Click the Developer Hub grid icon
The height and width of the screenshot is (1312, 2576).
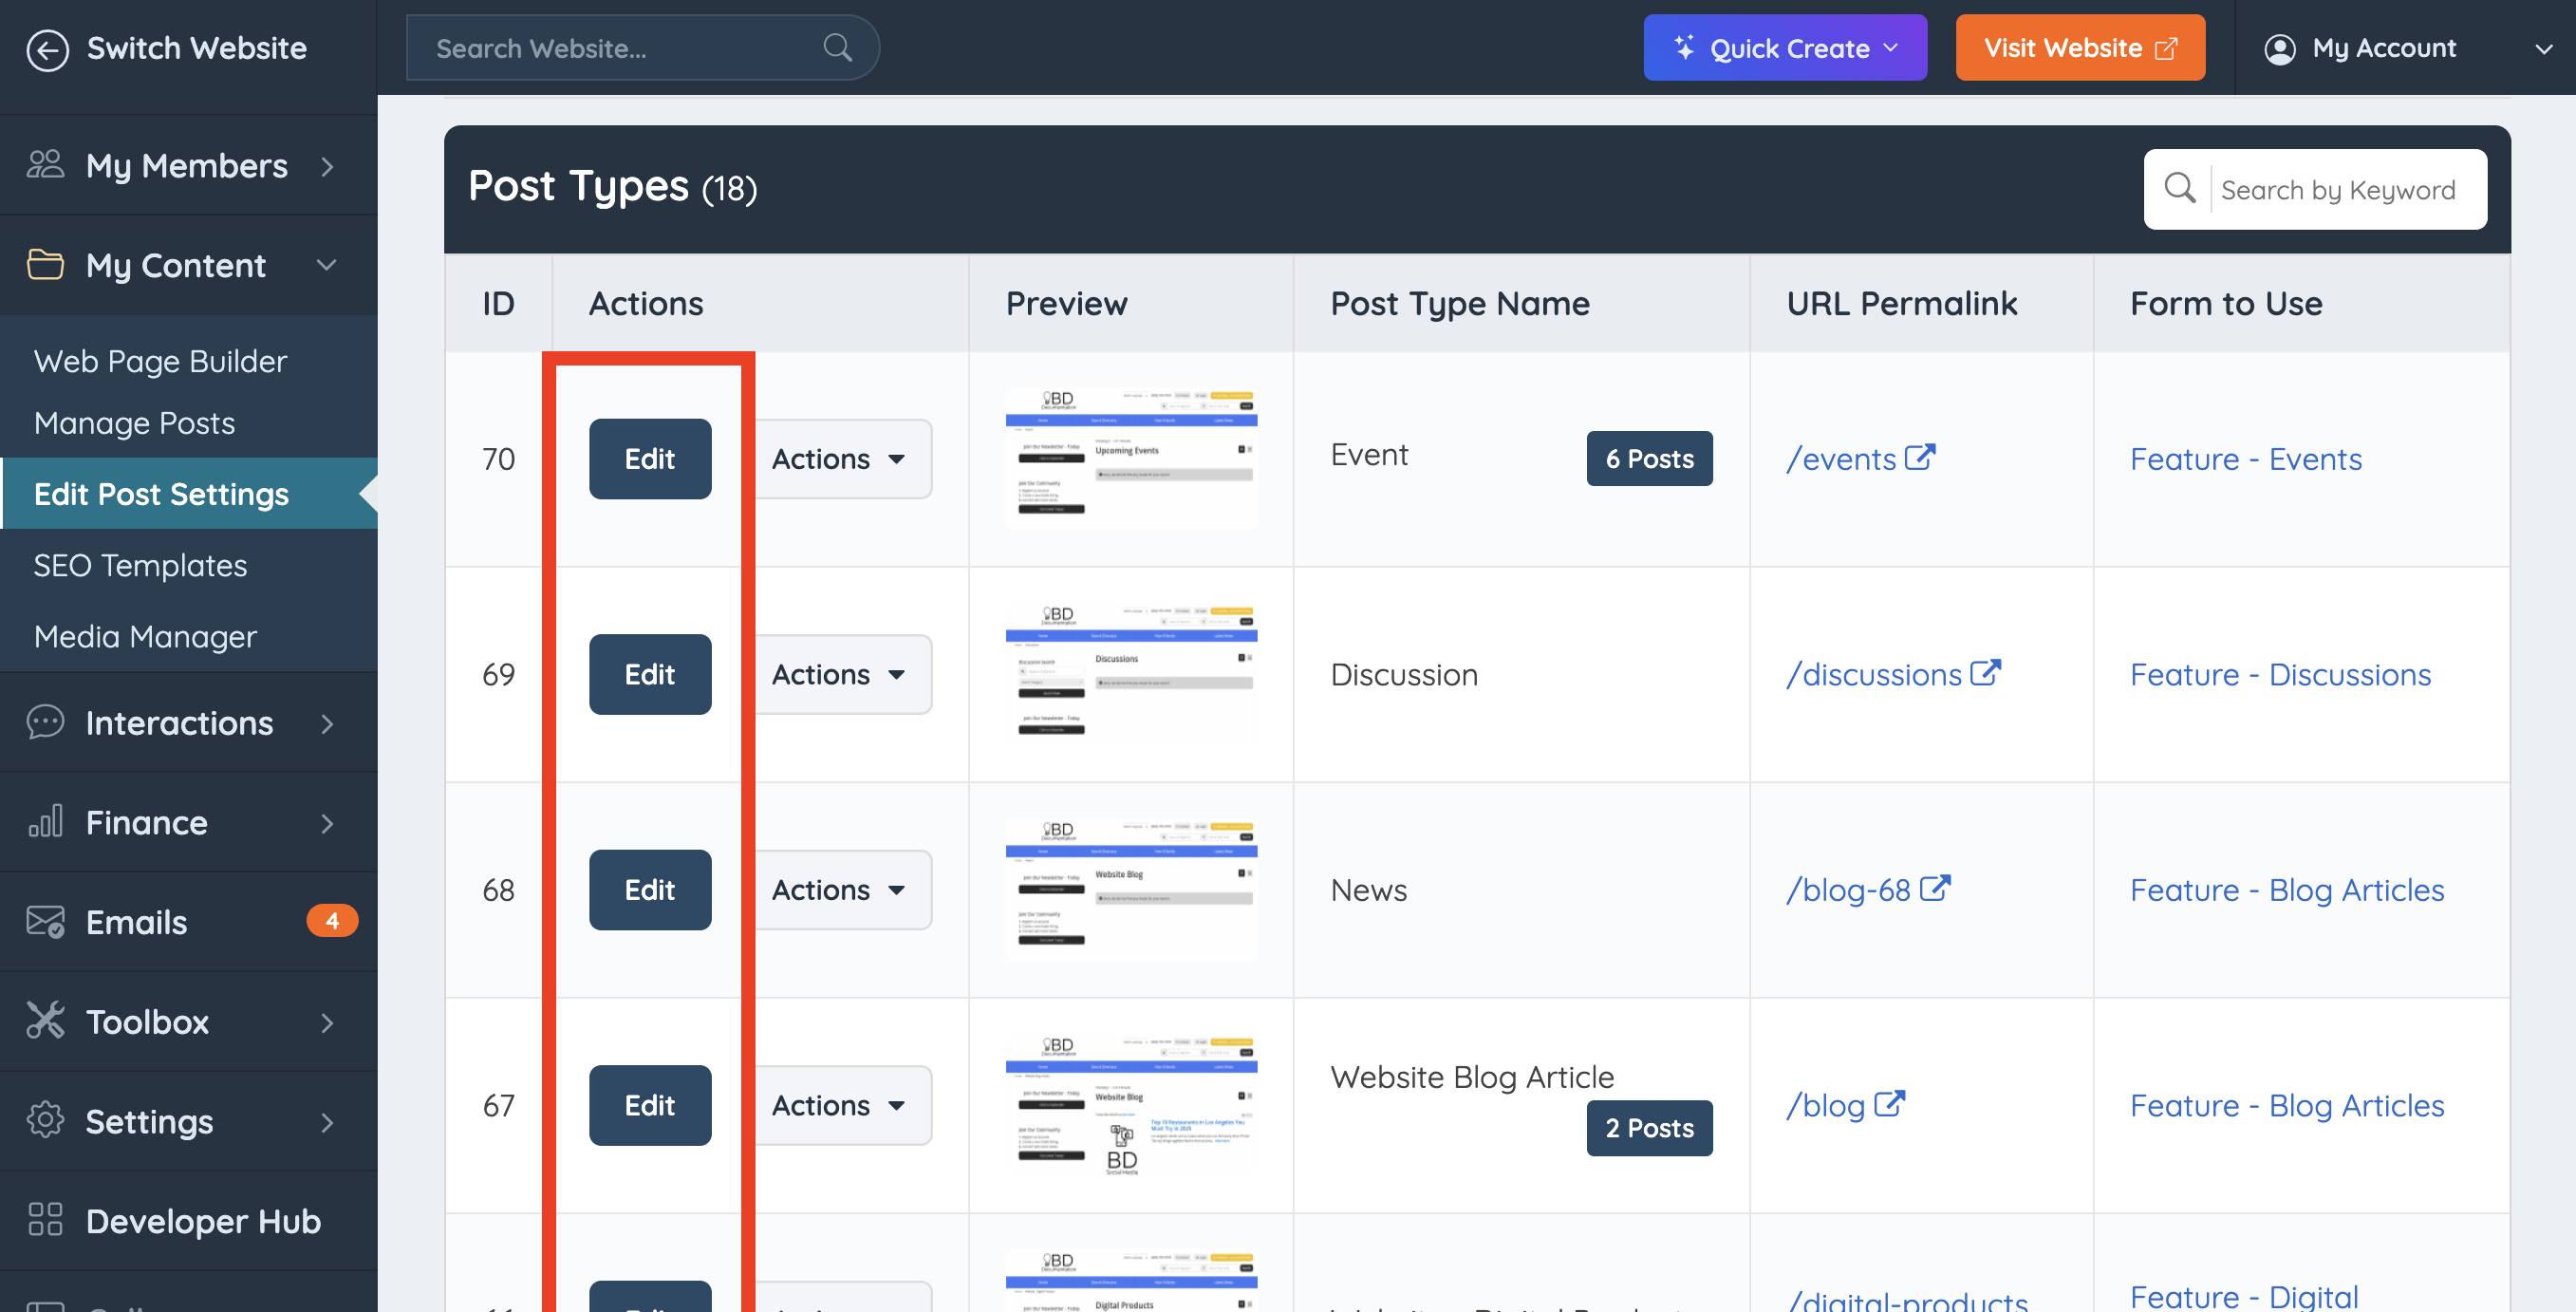(45, 1220)
